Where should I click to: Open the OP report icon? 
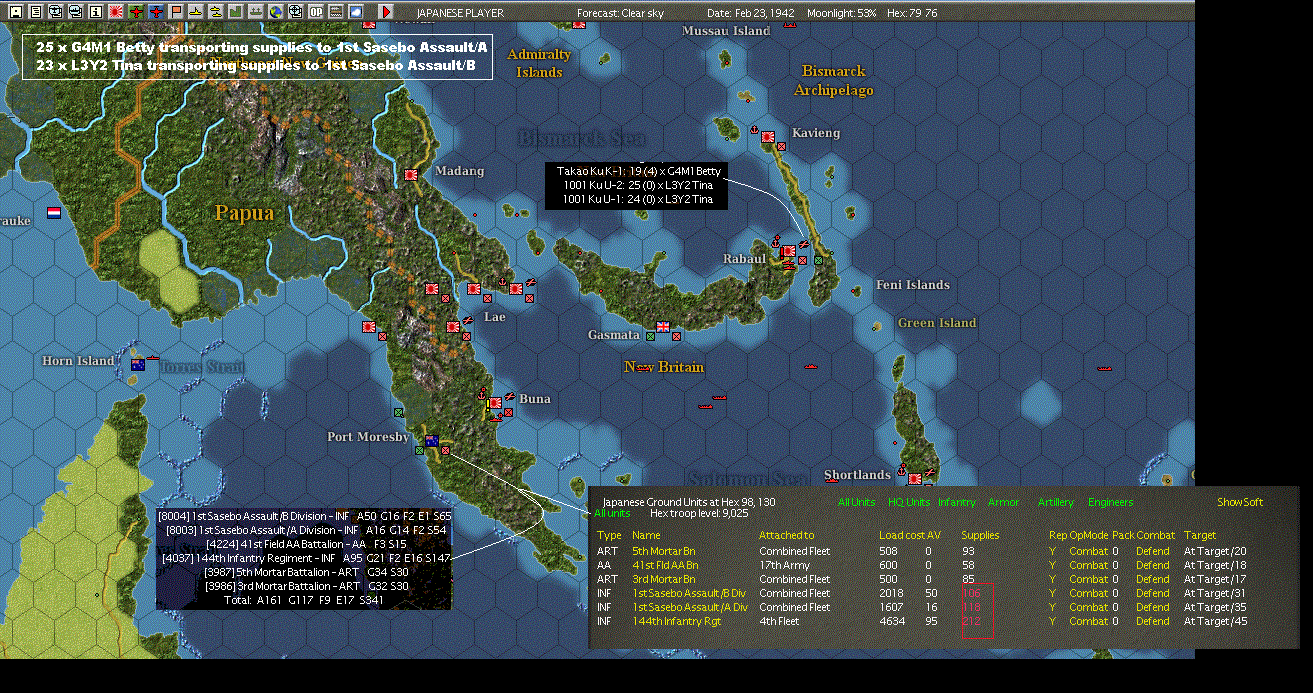coord(315,12)
